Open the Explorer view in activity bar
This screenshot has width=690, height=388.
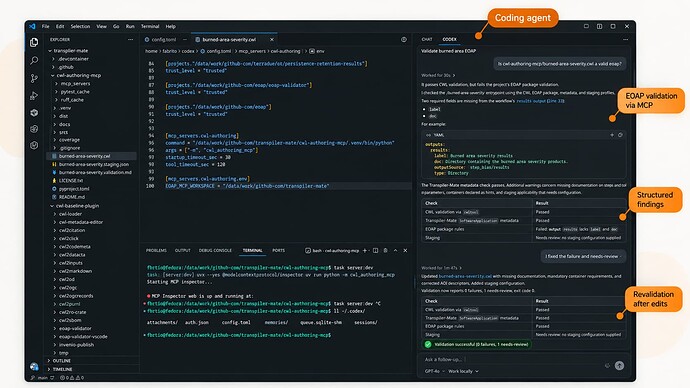pyautogui.click(x=34, y=42)
